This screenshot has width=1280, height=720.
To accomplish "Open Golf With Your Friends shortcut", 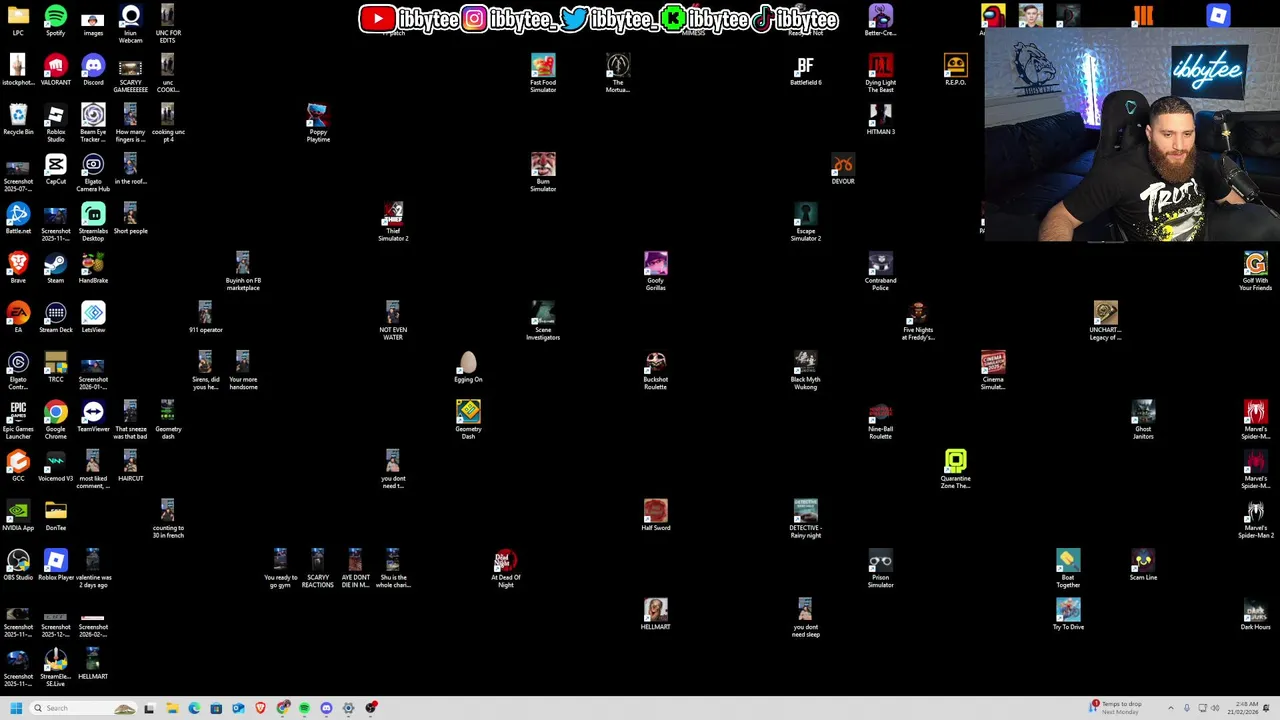I will [x=1255, y=270].
